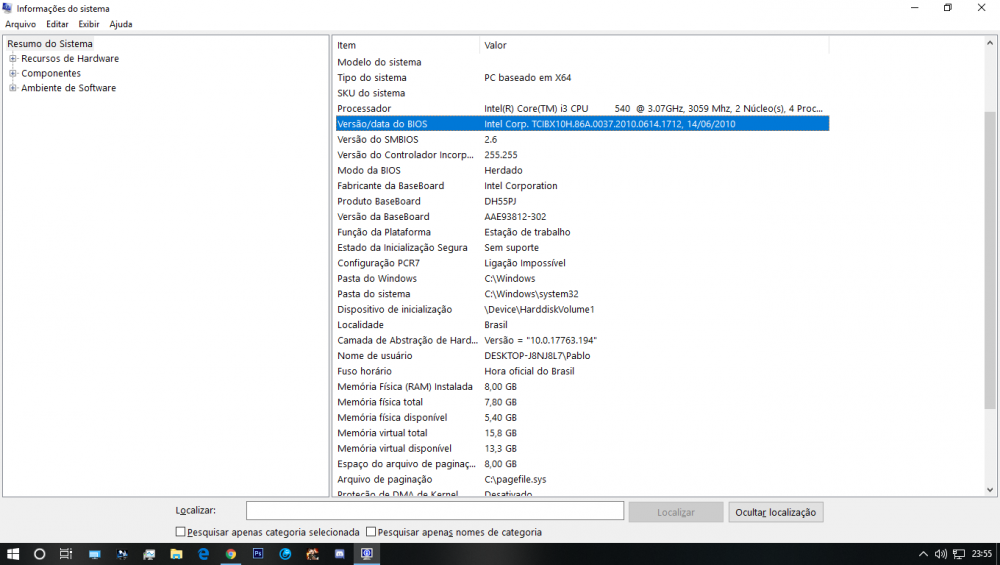Image resolution: width=1000 pixels, height=565 pixels.
Task: Launch Google Chrome from the taskbar
Action: pos(231,553)
